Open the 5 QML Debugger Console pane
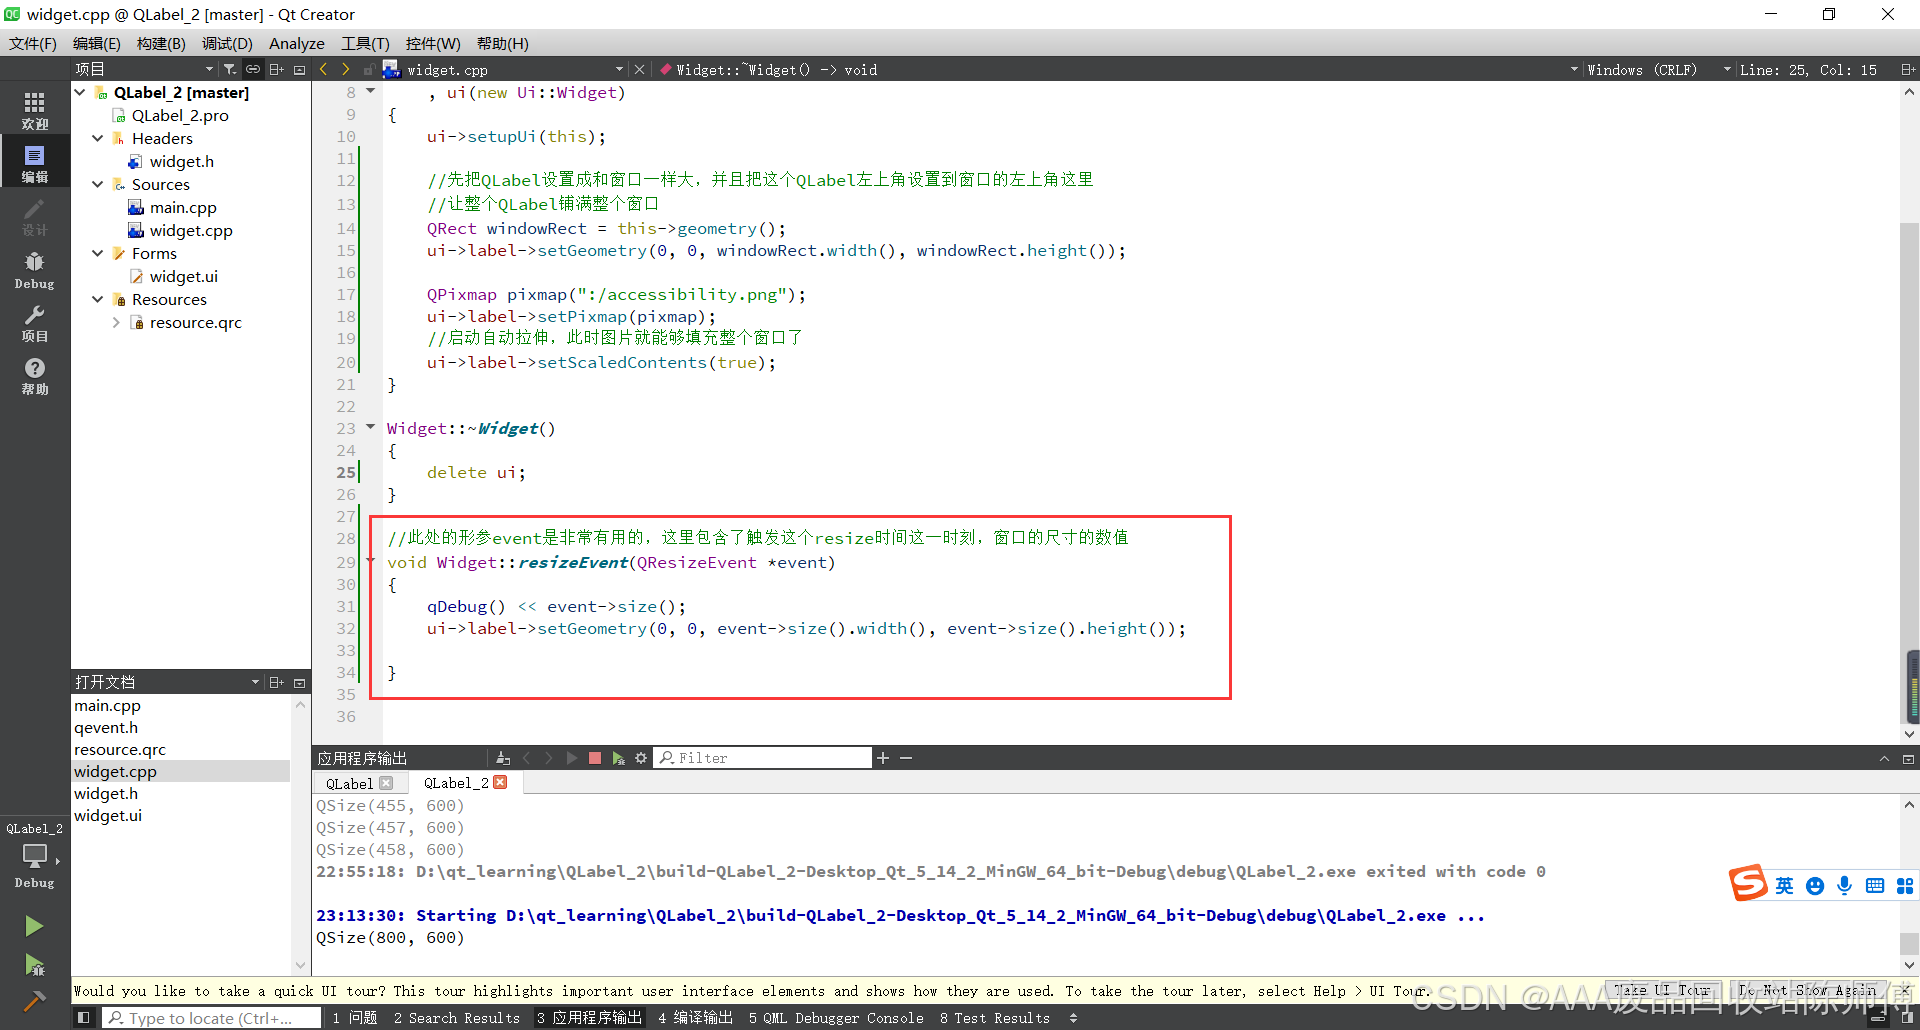The image size is (1920, 1030). [x=837, y=1018]
